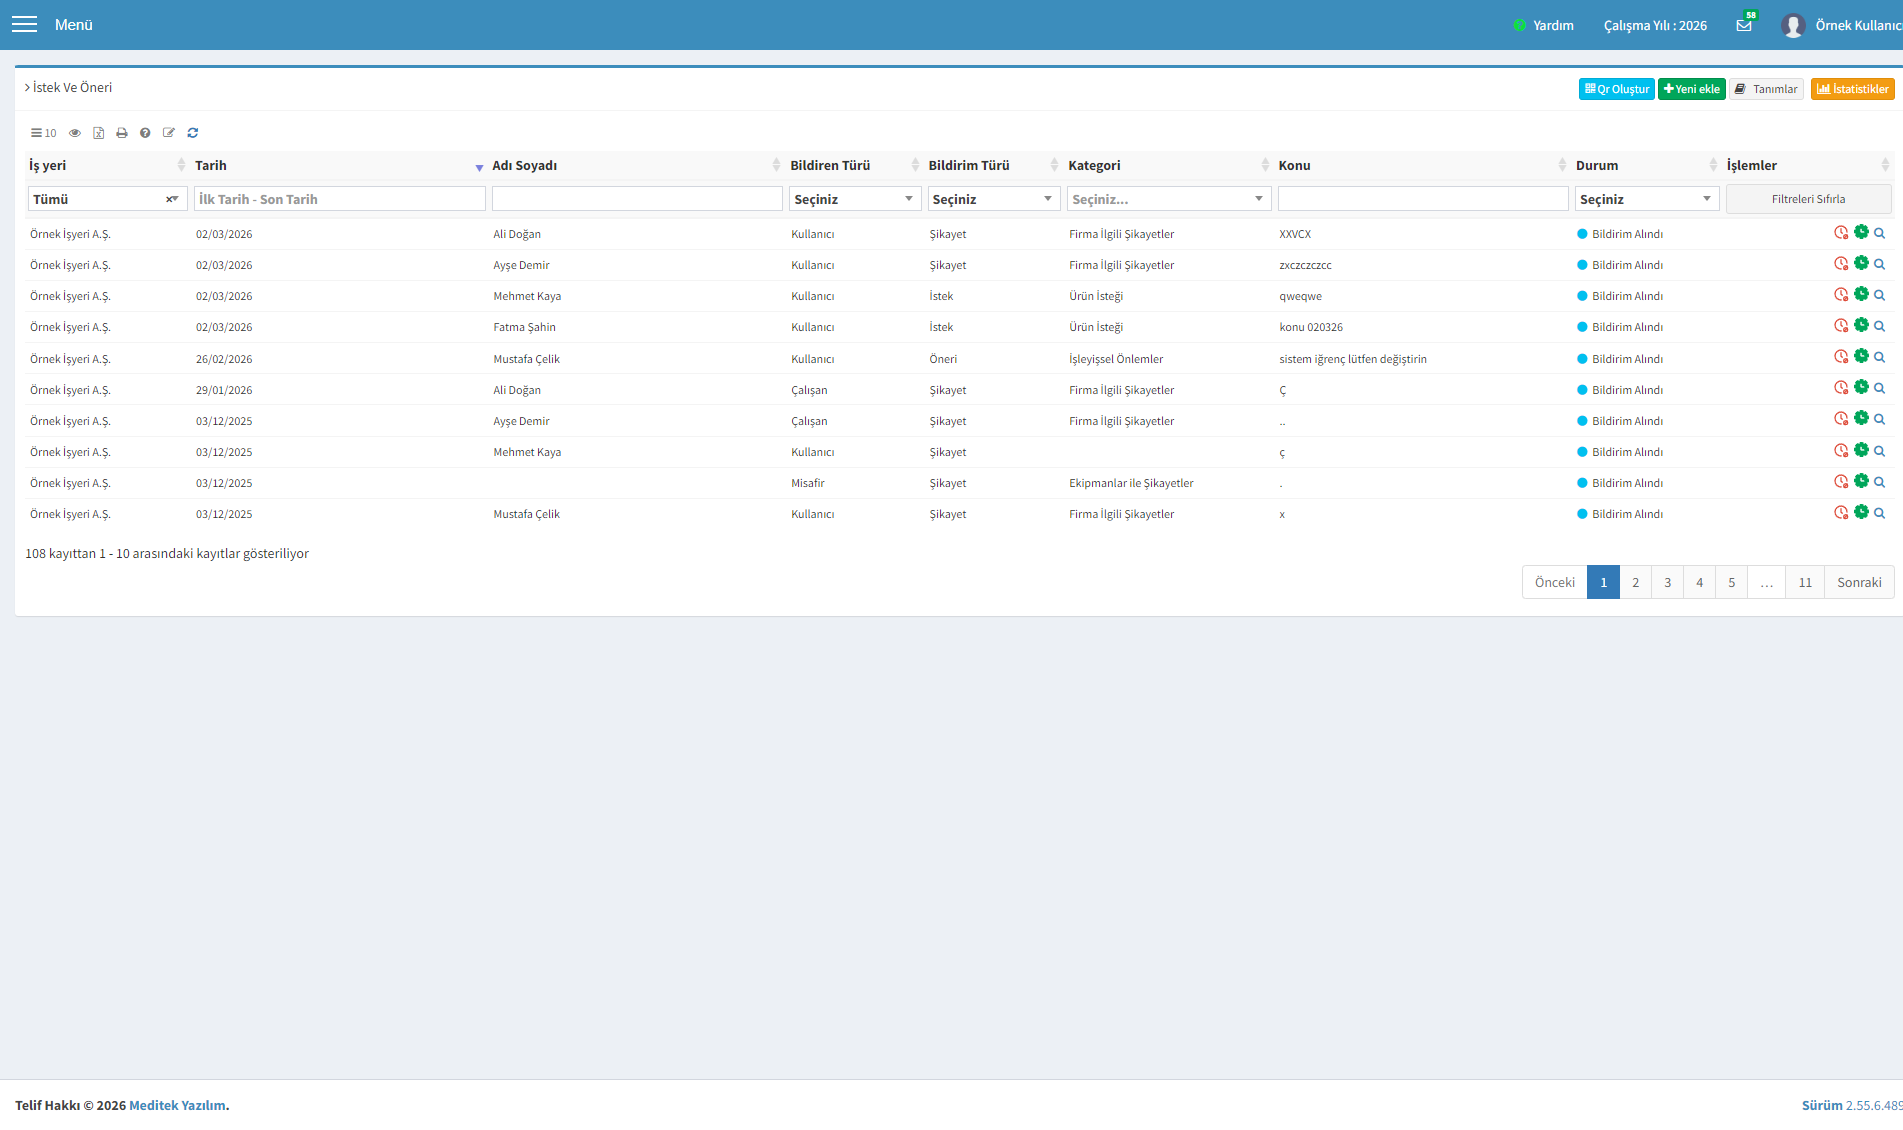Screen dimensions: 1903x1130
Task: Click 'İşleyişsel Önlemler' category cell
Action: click(1116, 359)
